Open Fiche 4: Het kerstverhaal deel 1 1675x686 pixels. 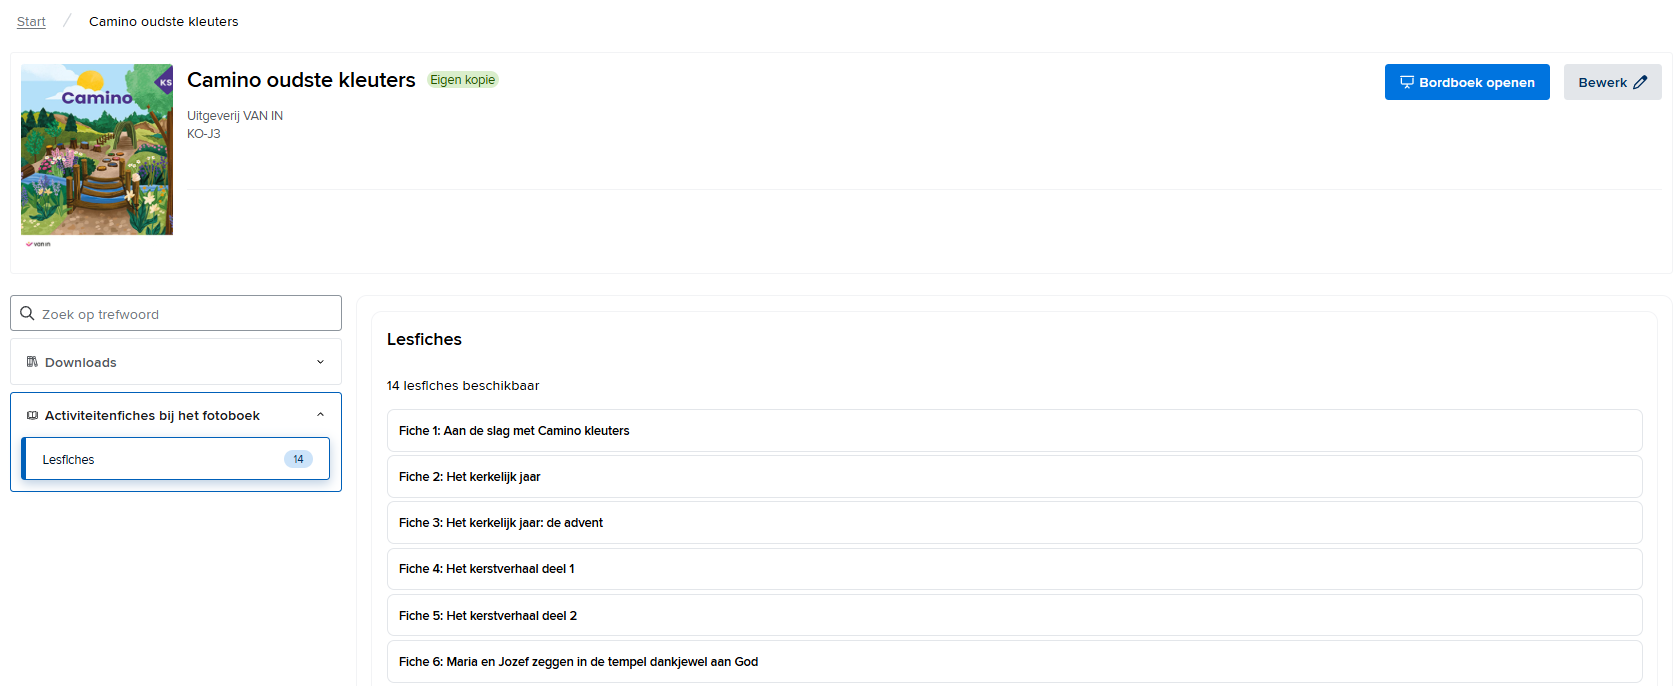click(1014, 569)
